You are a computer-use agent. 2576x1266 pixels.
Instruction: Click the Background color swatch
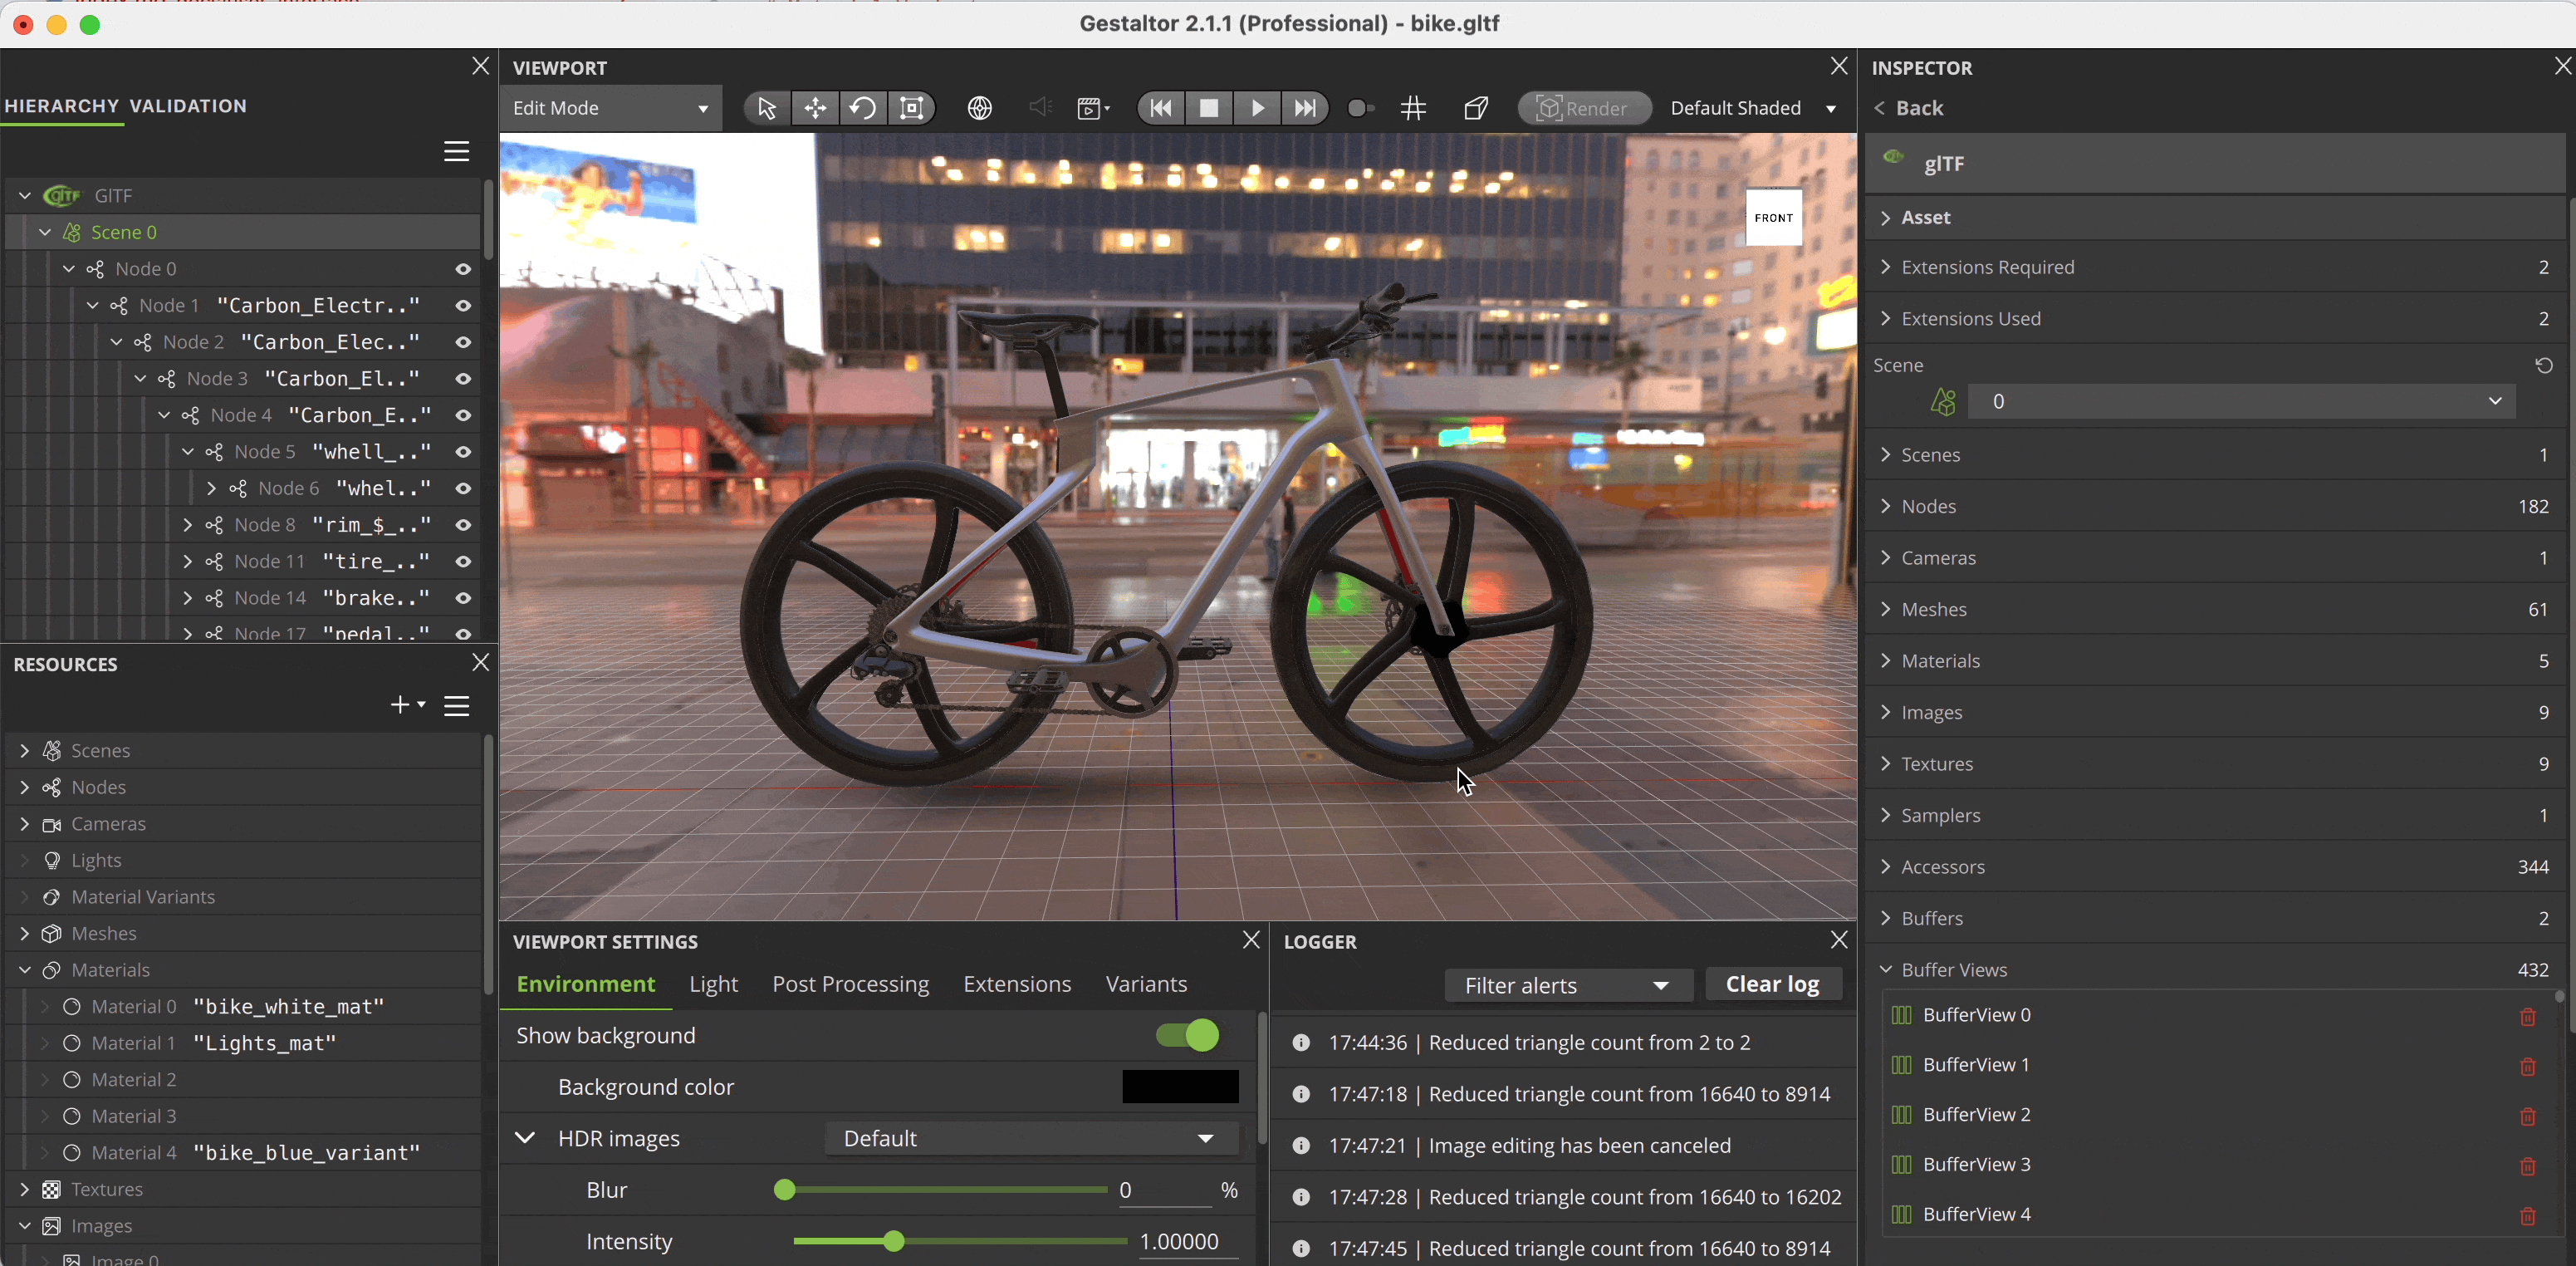point(1180,1087)
